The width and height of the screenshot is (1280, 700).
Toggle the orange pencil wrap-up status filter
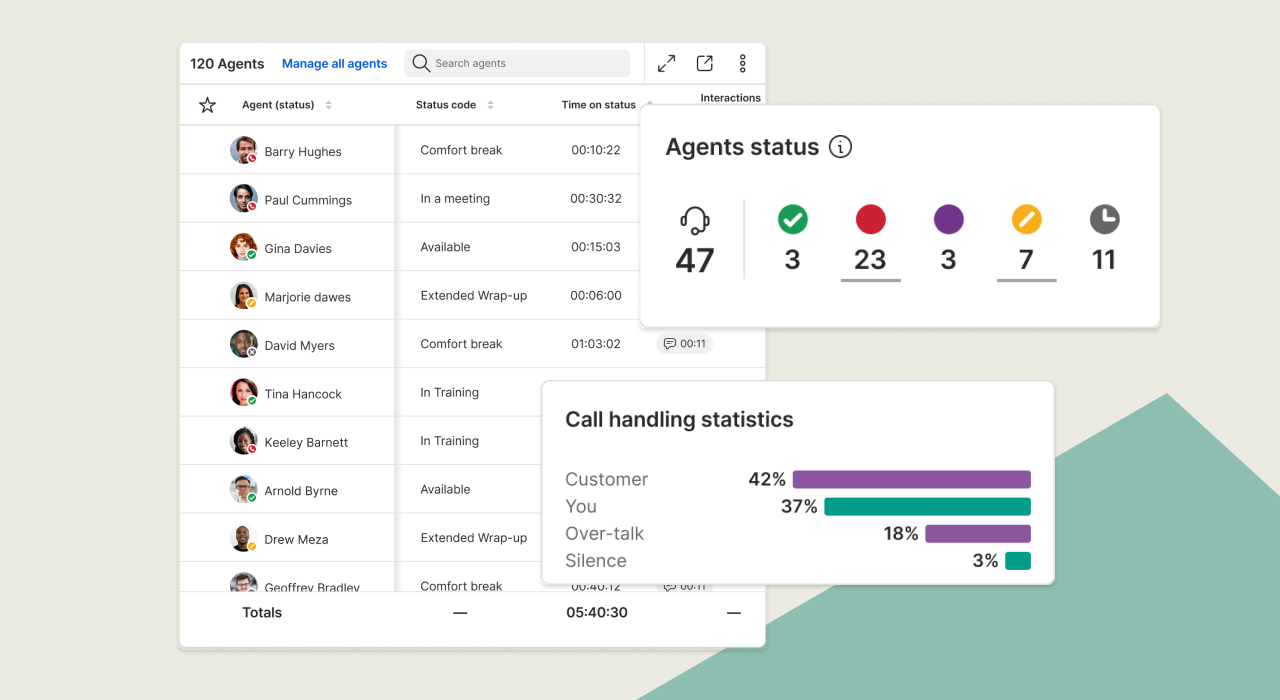(1026, 220)
